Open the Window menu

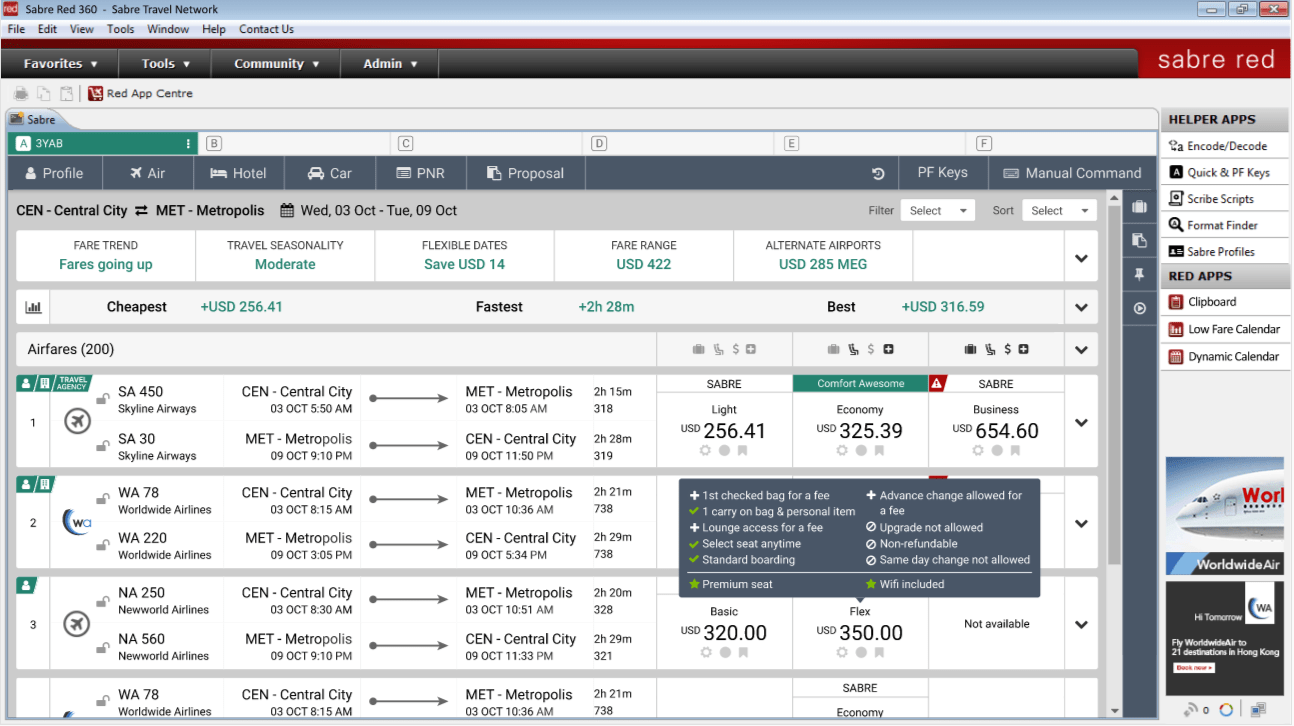point(168,29)
